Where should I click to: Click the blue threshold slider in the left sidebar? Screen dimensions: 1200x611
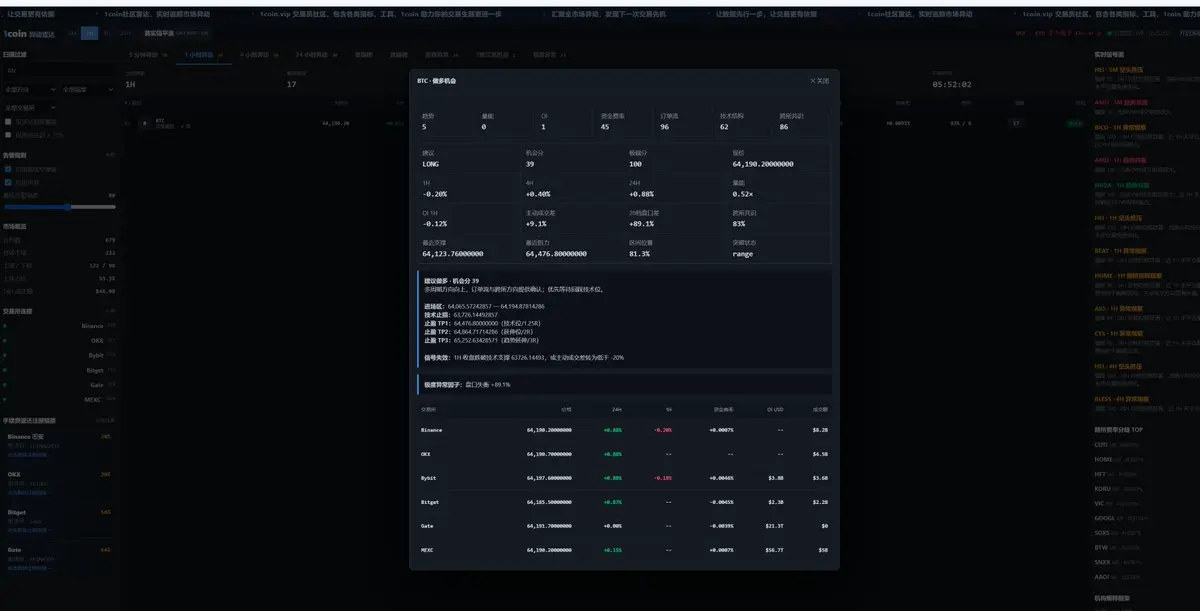pyautogui.click(x=60, y=207)
